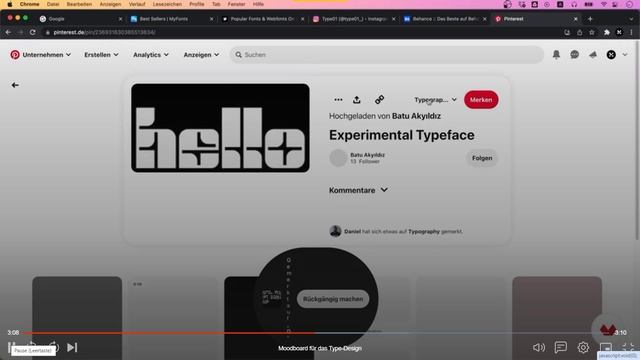
Task: Open the Batu Akyıldız uploader link
Action: pyautogui.click(x=416, y=116)
